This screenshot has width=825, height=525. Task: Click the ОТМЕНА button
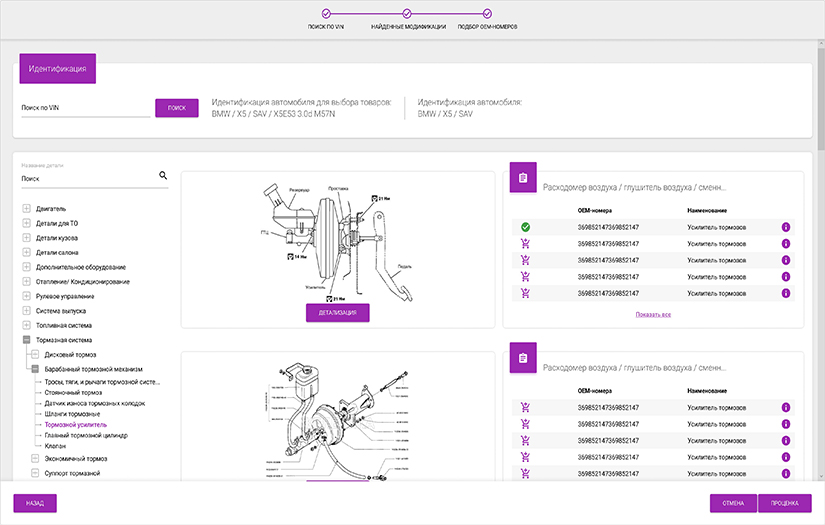[733, 503]
